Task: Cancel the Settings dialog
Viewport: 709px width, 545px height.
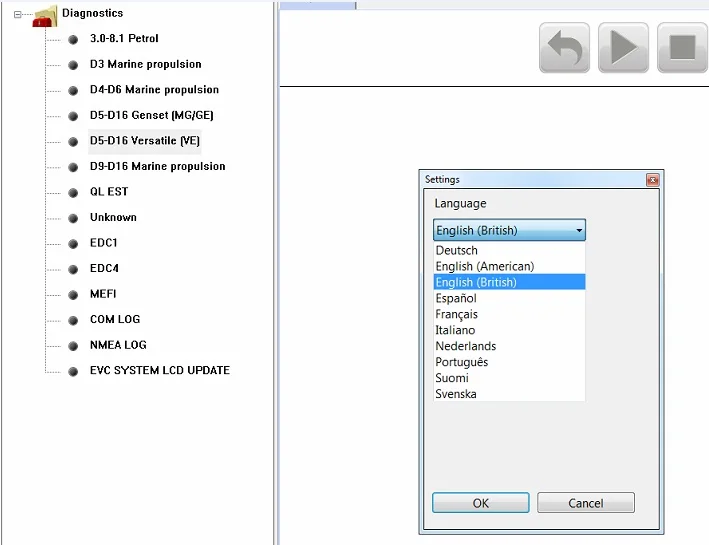Action: click(586, 503)
